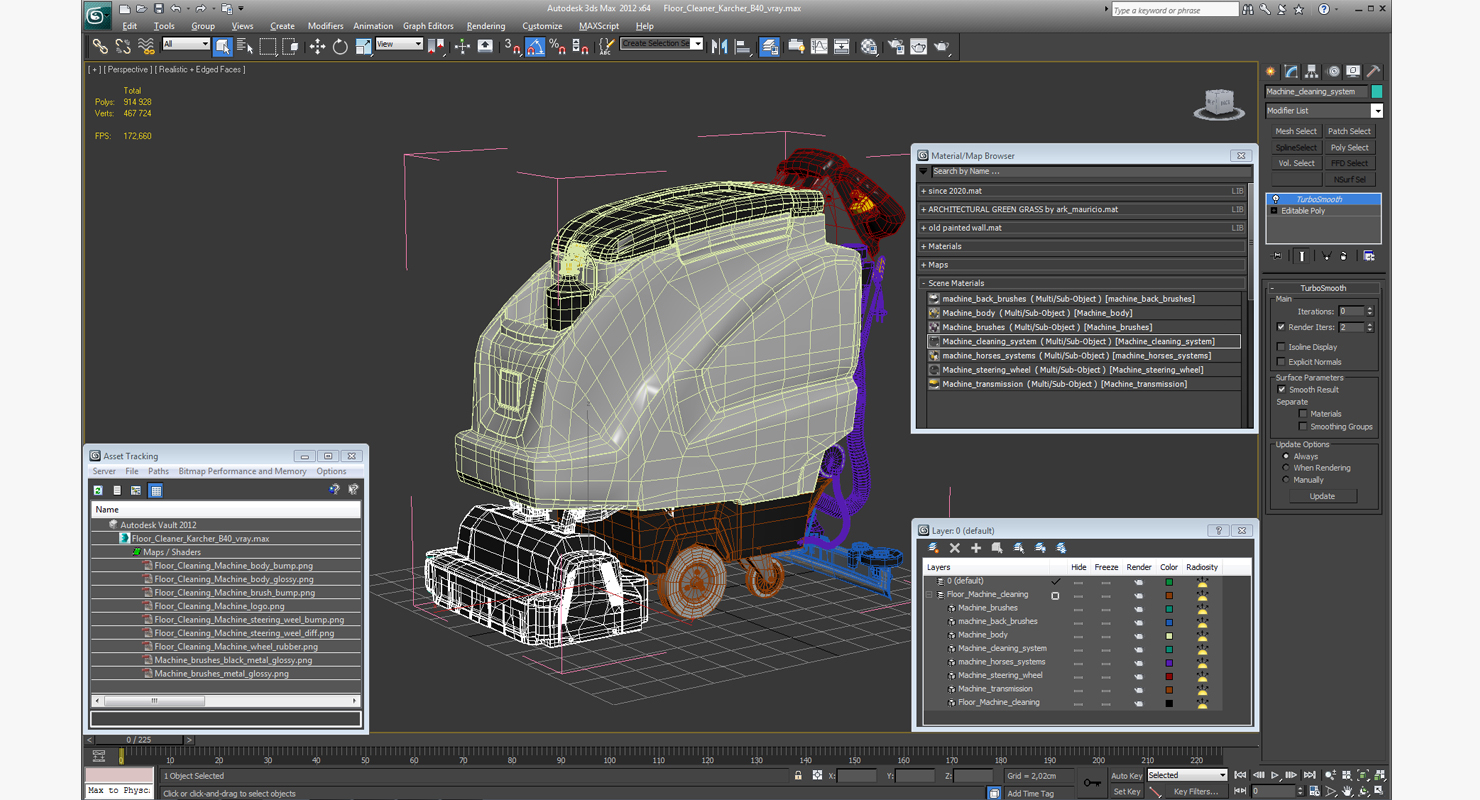Select the Always update radio button
This screenshot has height=800, width=1480.
coord(1286,456)
